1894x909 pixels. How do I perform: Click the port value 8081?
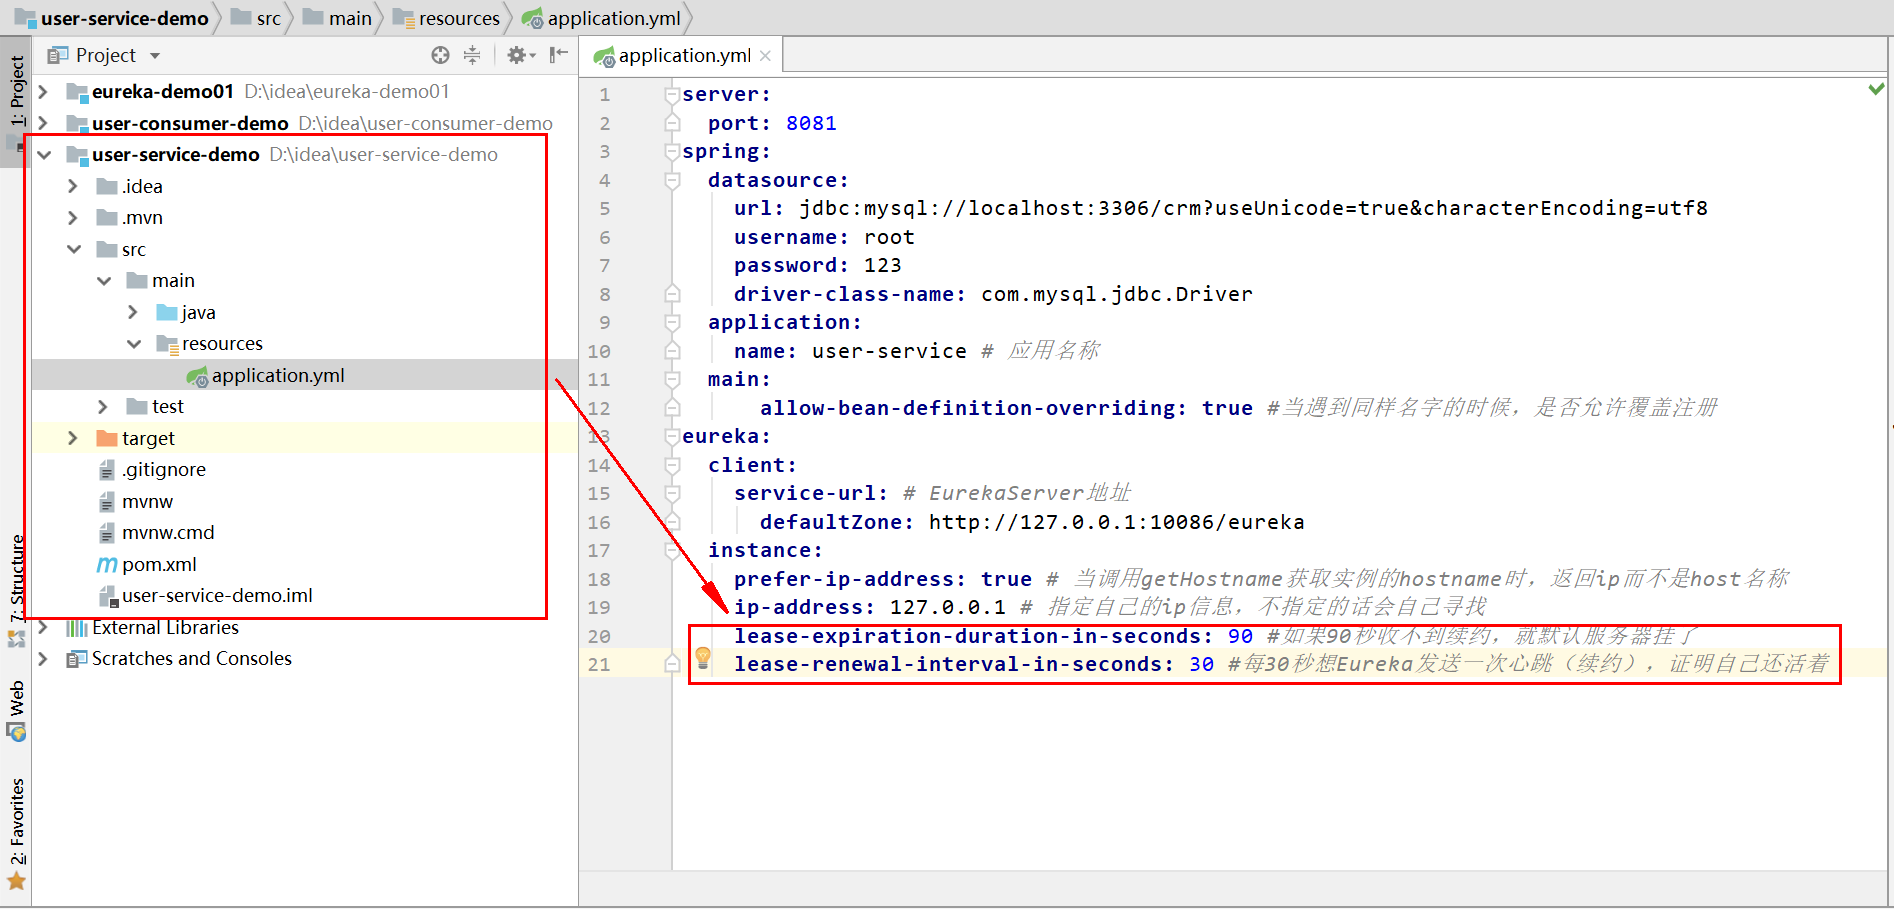pos(811,123)
